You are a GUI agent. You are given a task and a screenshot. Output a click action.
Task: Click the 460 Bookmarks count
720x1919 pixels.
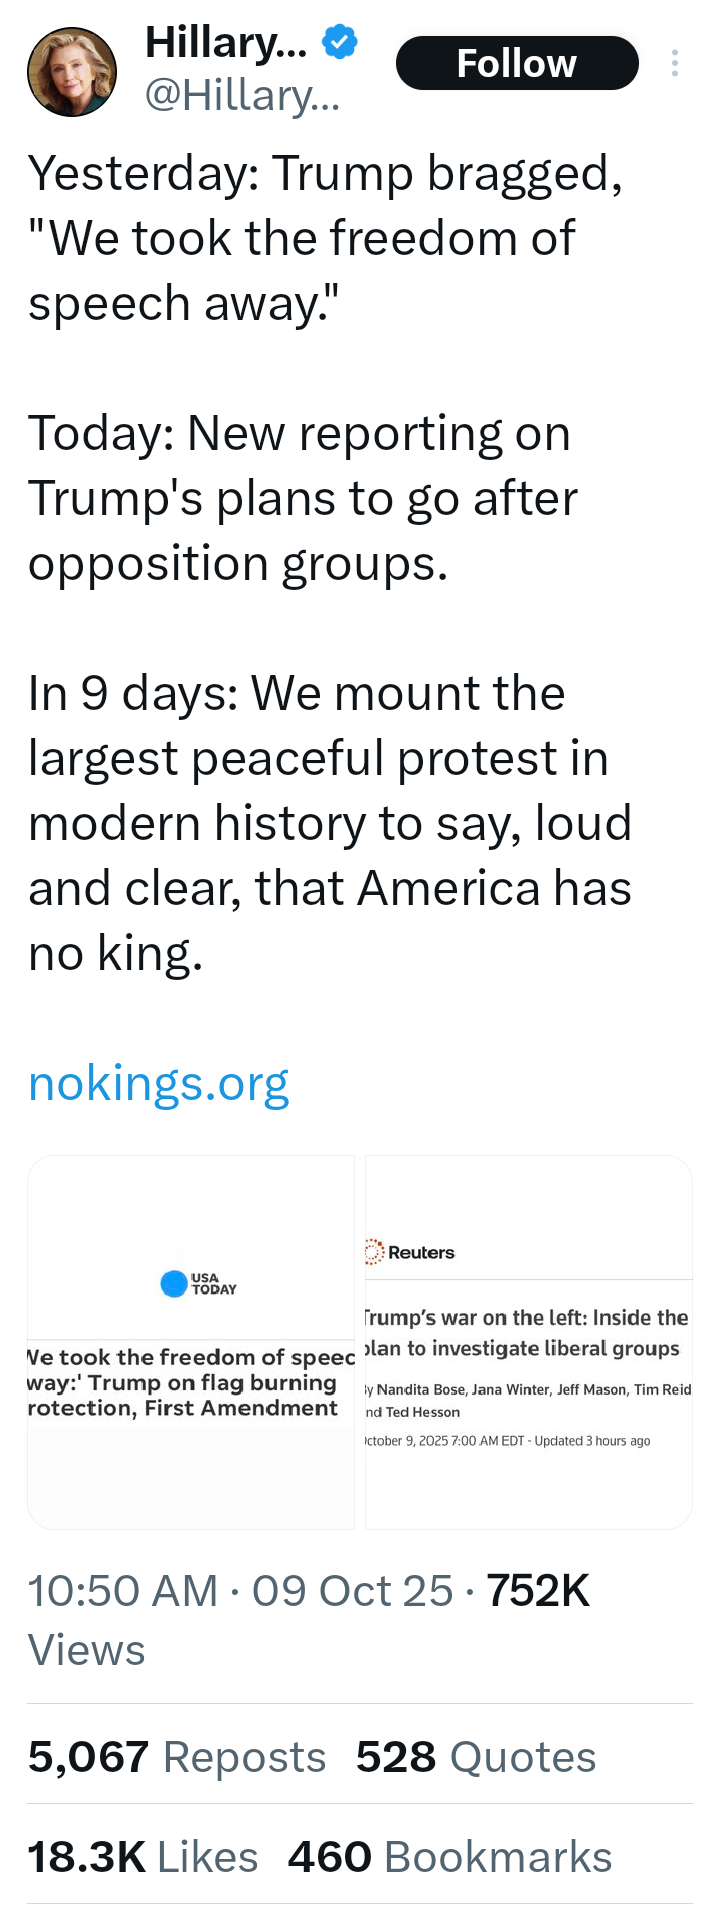pyautogui.click(x=450, y=1857)
